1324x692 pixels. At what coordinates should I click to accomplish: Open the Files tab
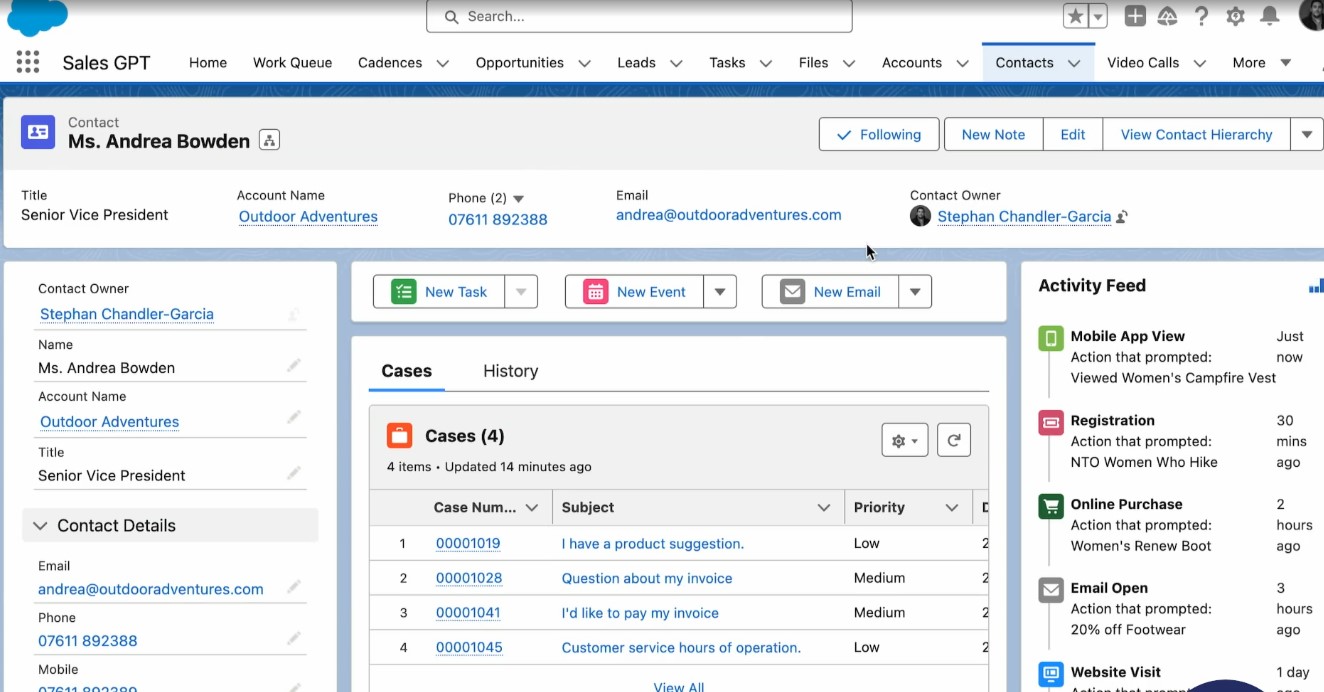click(x=813, y=62)
